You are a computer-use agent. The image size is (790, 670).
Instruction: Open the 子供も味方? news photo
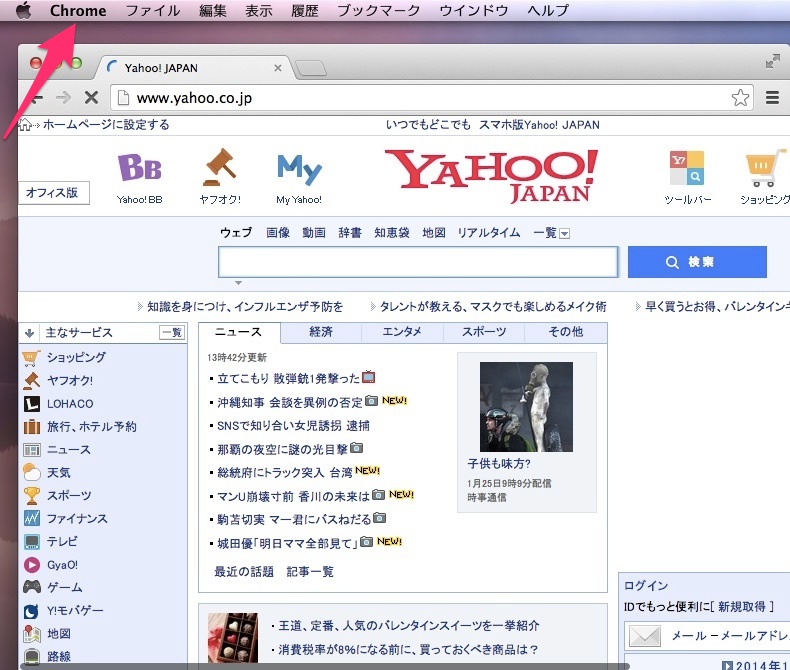pos(526,407)
